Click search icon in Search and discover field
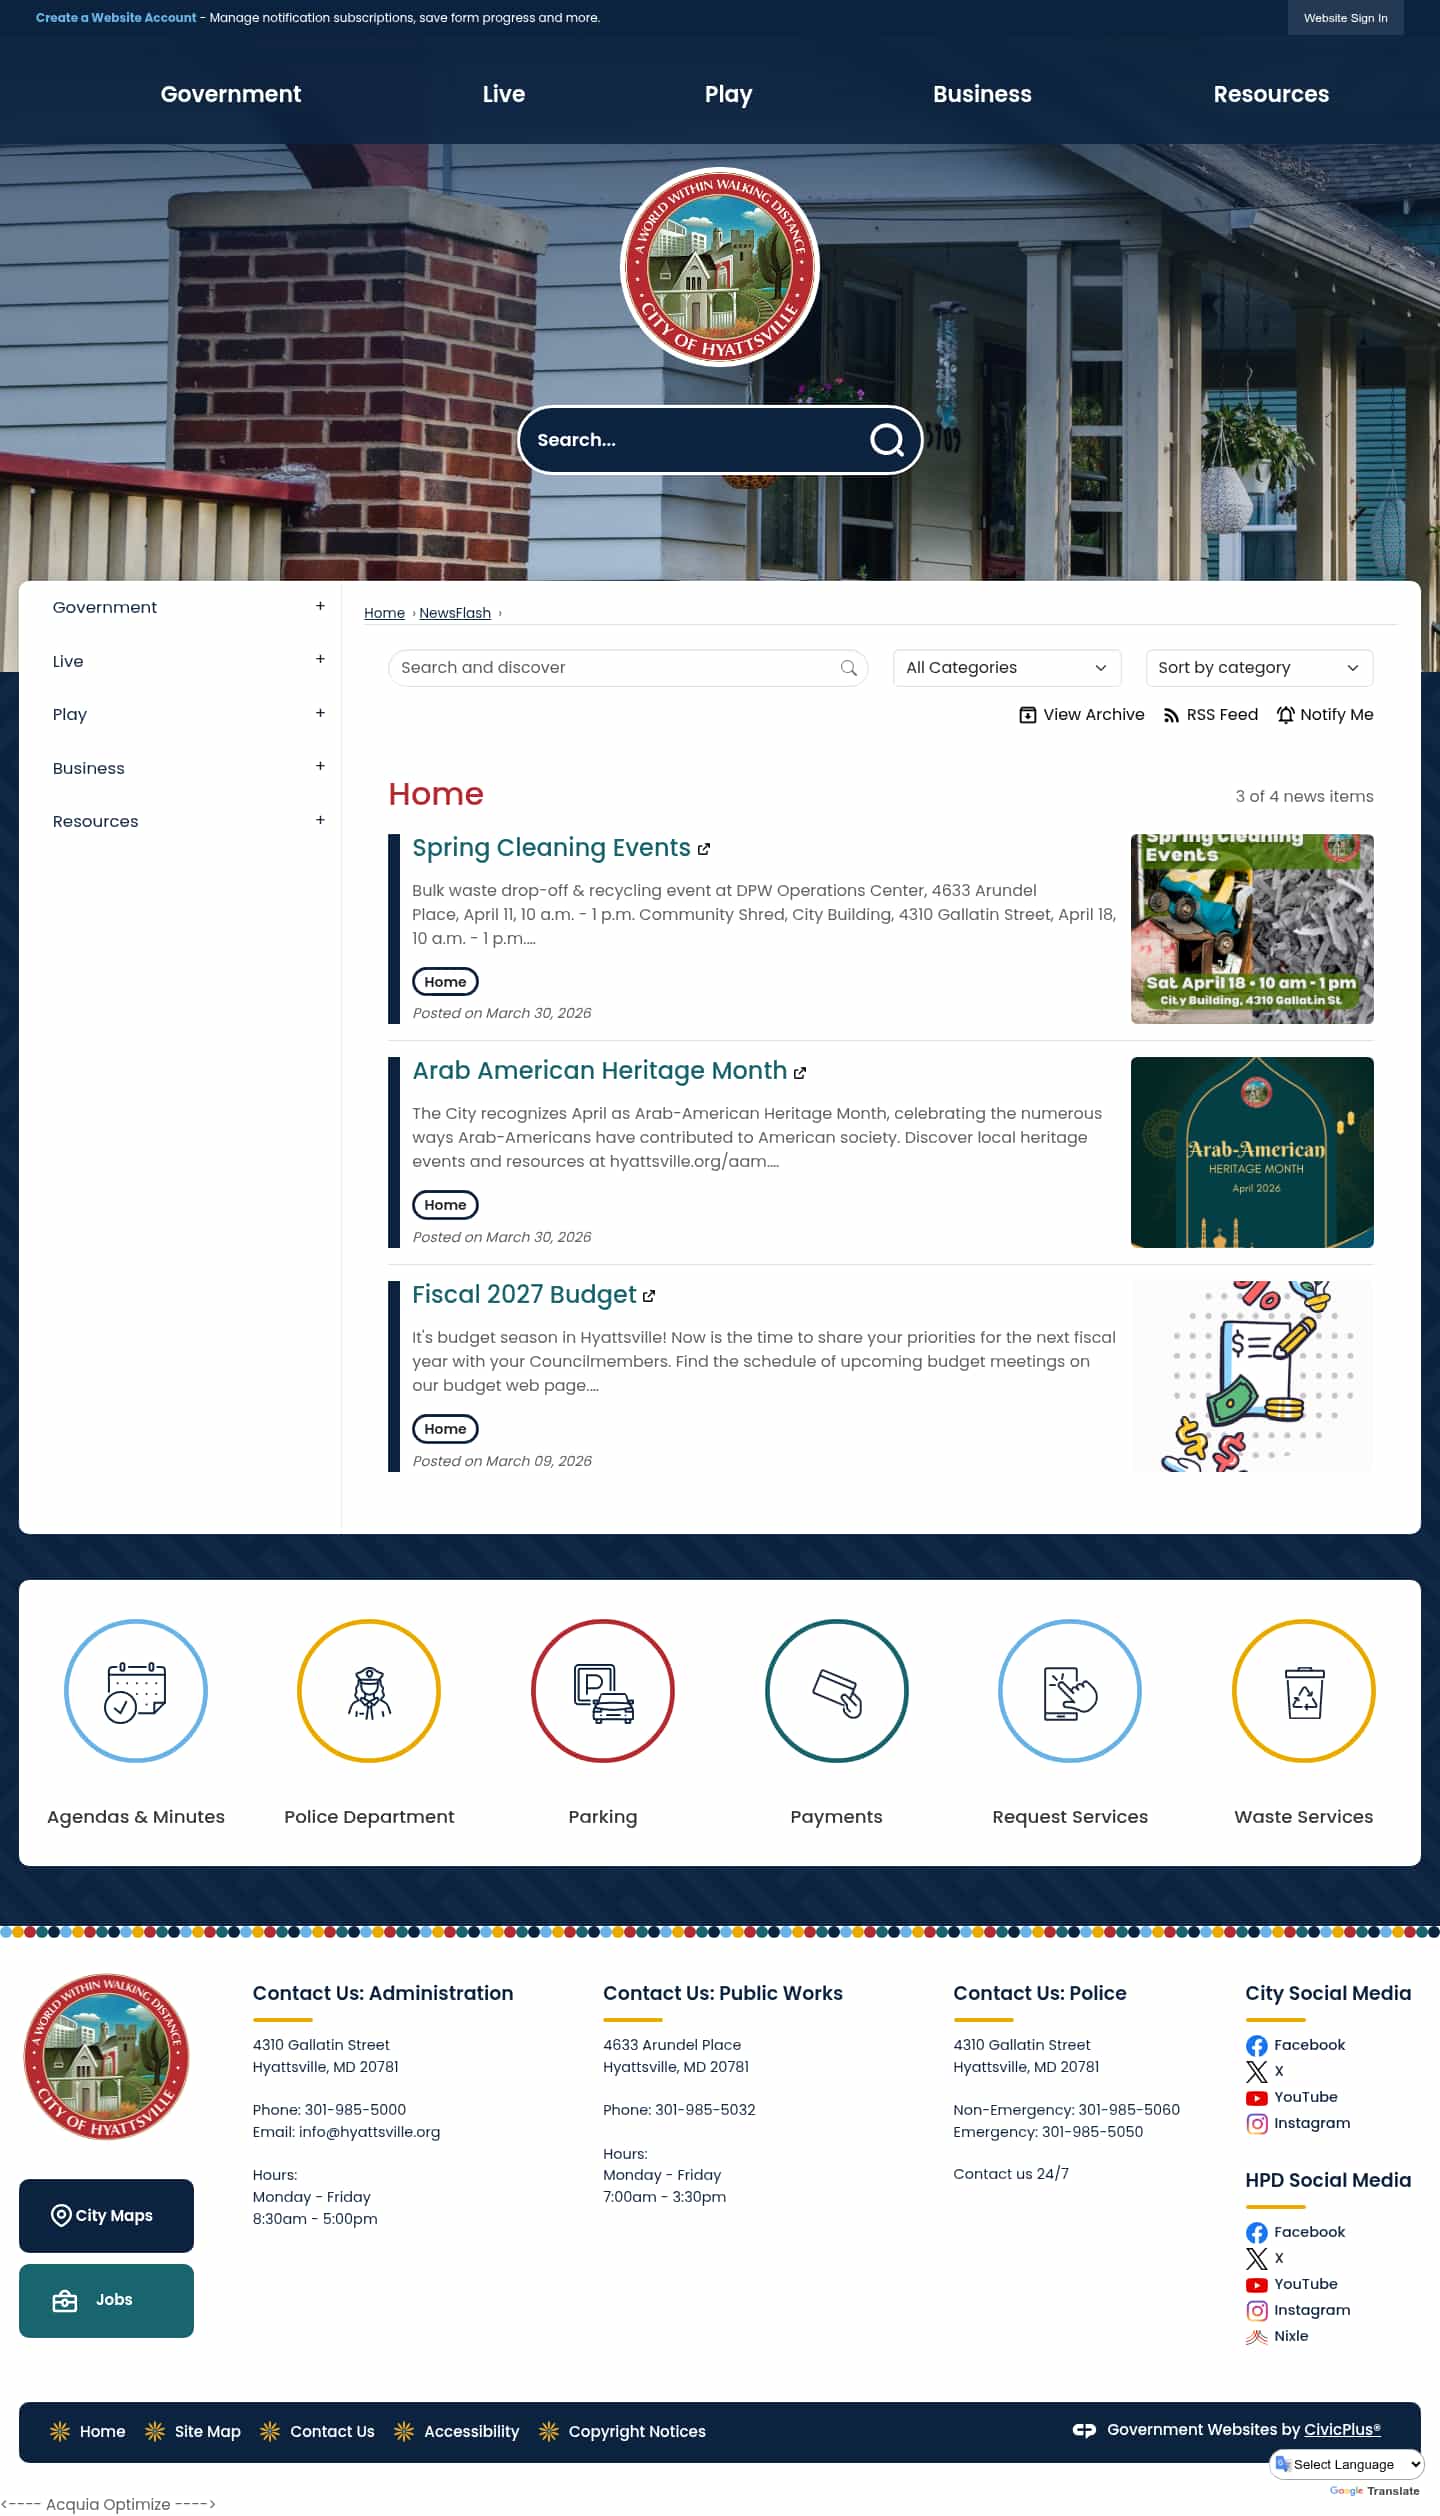Image resolution: width=1440 pixels, height=2516 pixels. (x=849, y=668)
